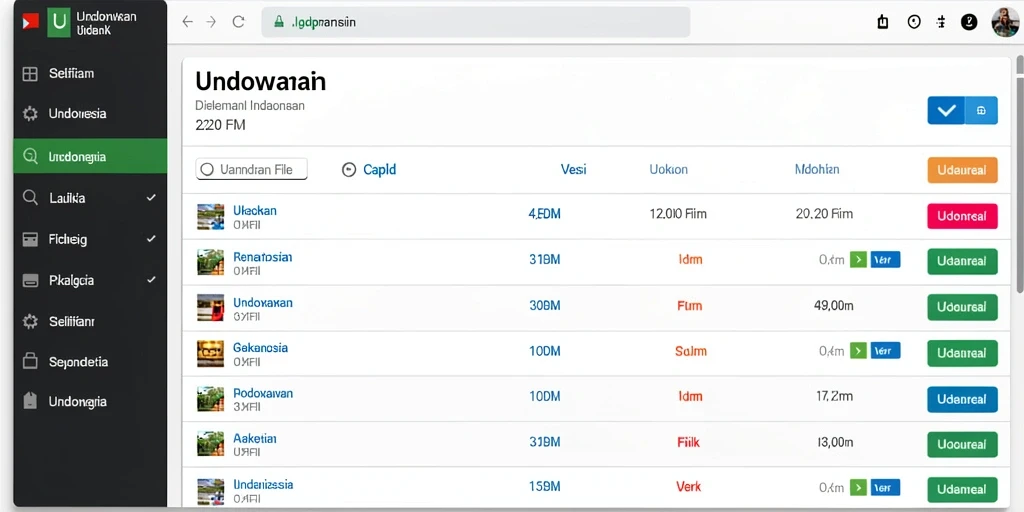The width and height of the screenshot is (1024, 512).
Task: Click the browser reload icon
Action: (238, 22)
